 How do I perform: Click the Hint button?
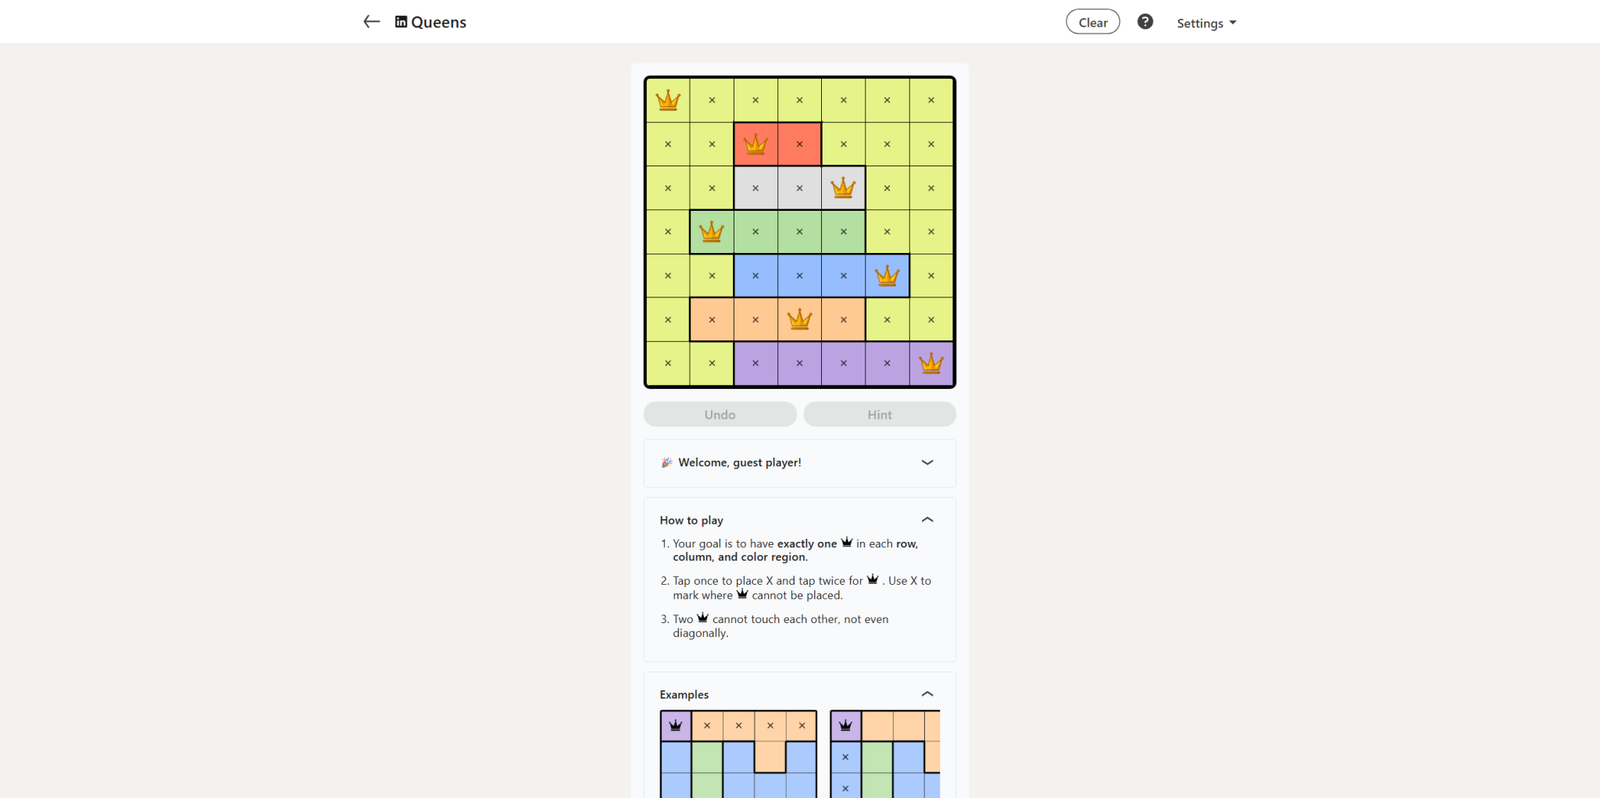click(x=879, y=415)
